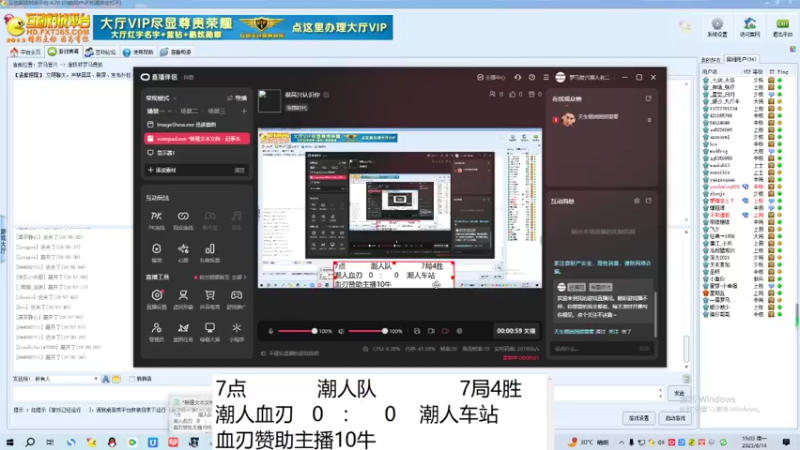Select the ImageShow.exe source row
800x450 pixels.
tap(197, 124)
